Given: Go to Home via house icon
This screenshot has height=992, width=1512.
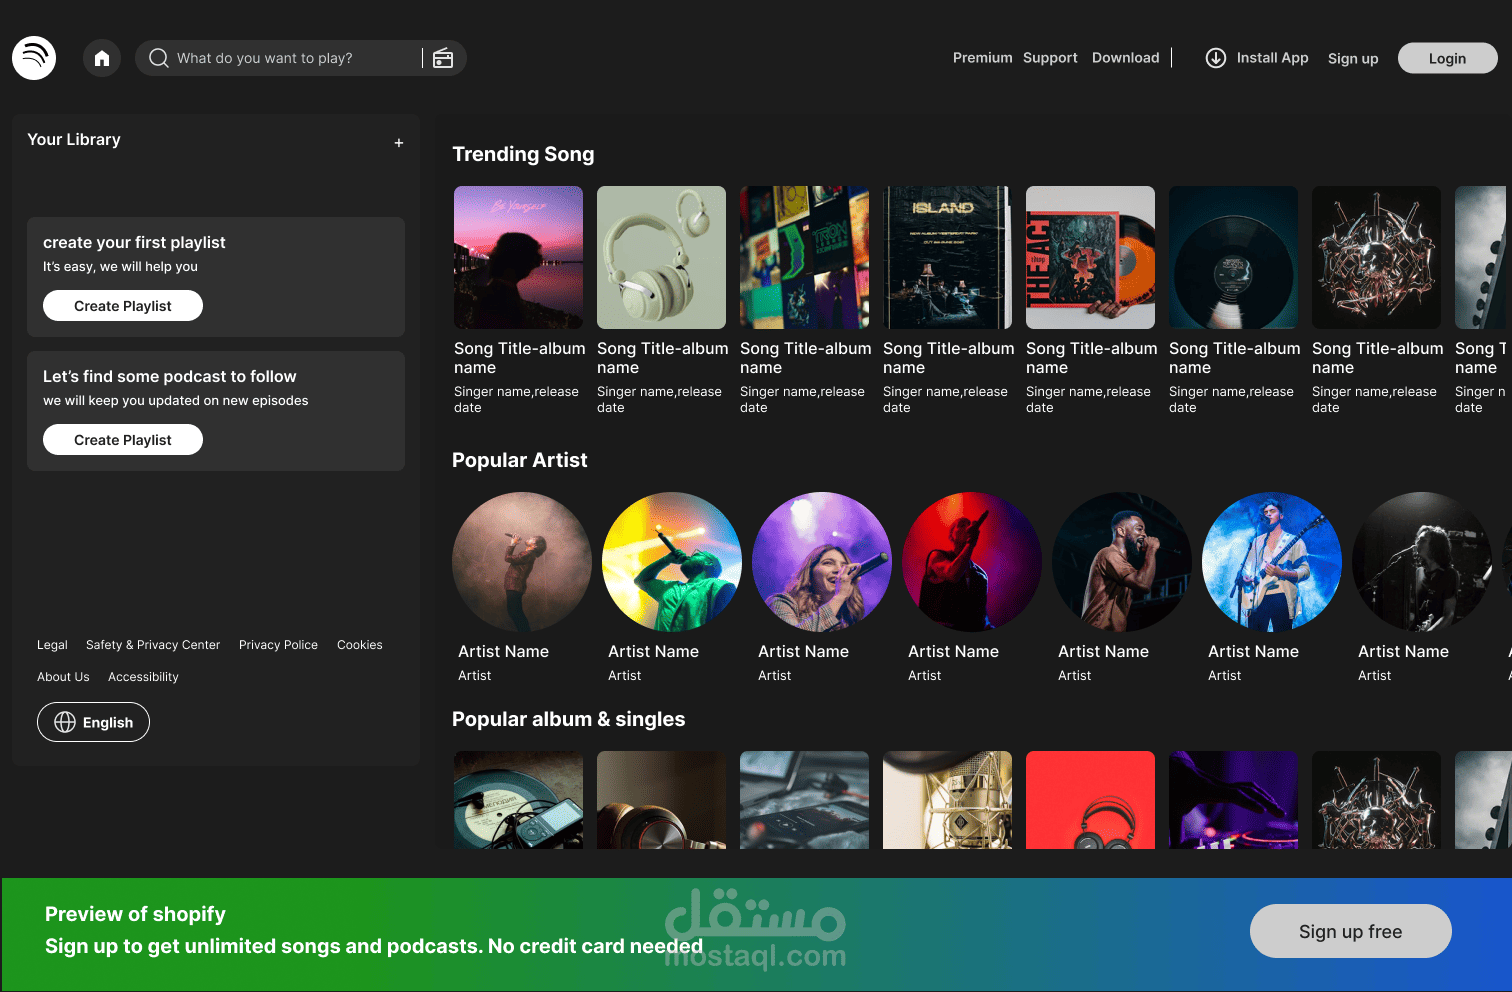Looking at the screenshot, I should pyautogui.click(x=102, y=58).
